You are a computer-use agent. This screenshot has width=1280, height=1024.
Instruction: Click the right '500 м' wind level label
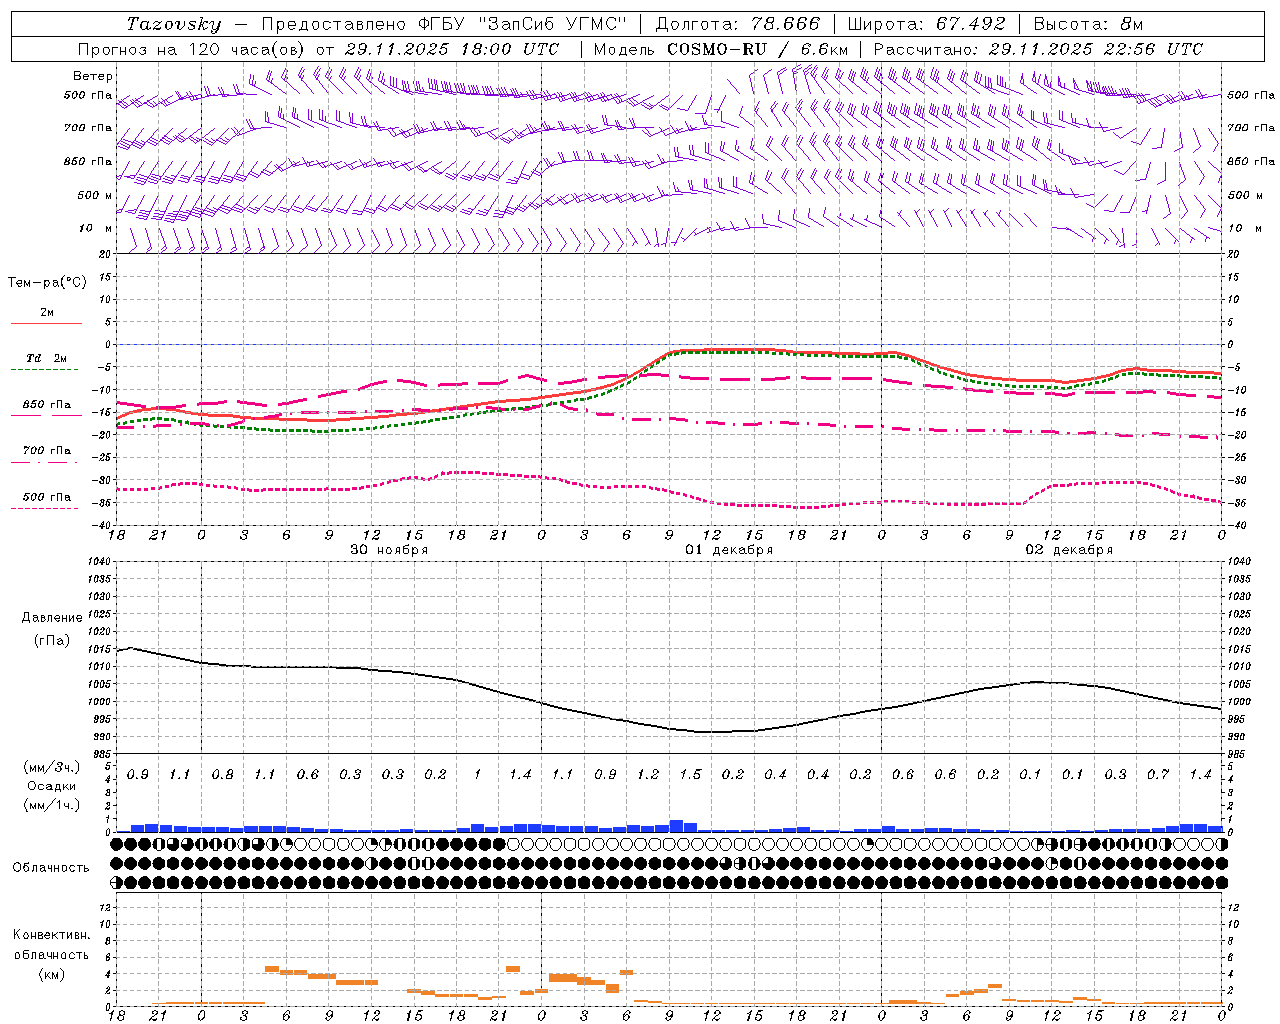pos(1245,195)
